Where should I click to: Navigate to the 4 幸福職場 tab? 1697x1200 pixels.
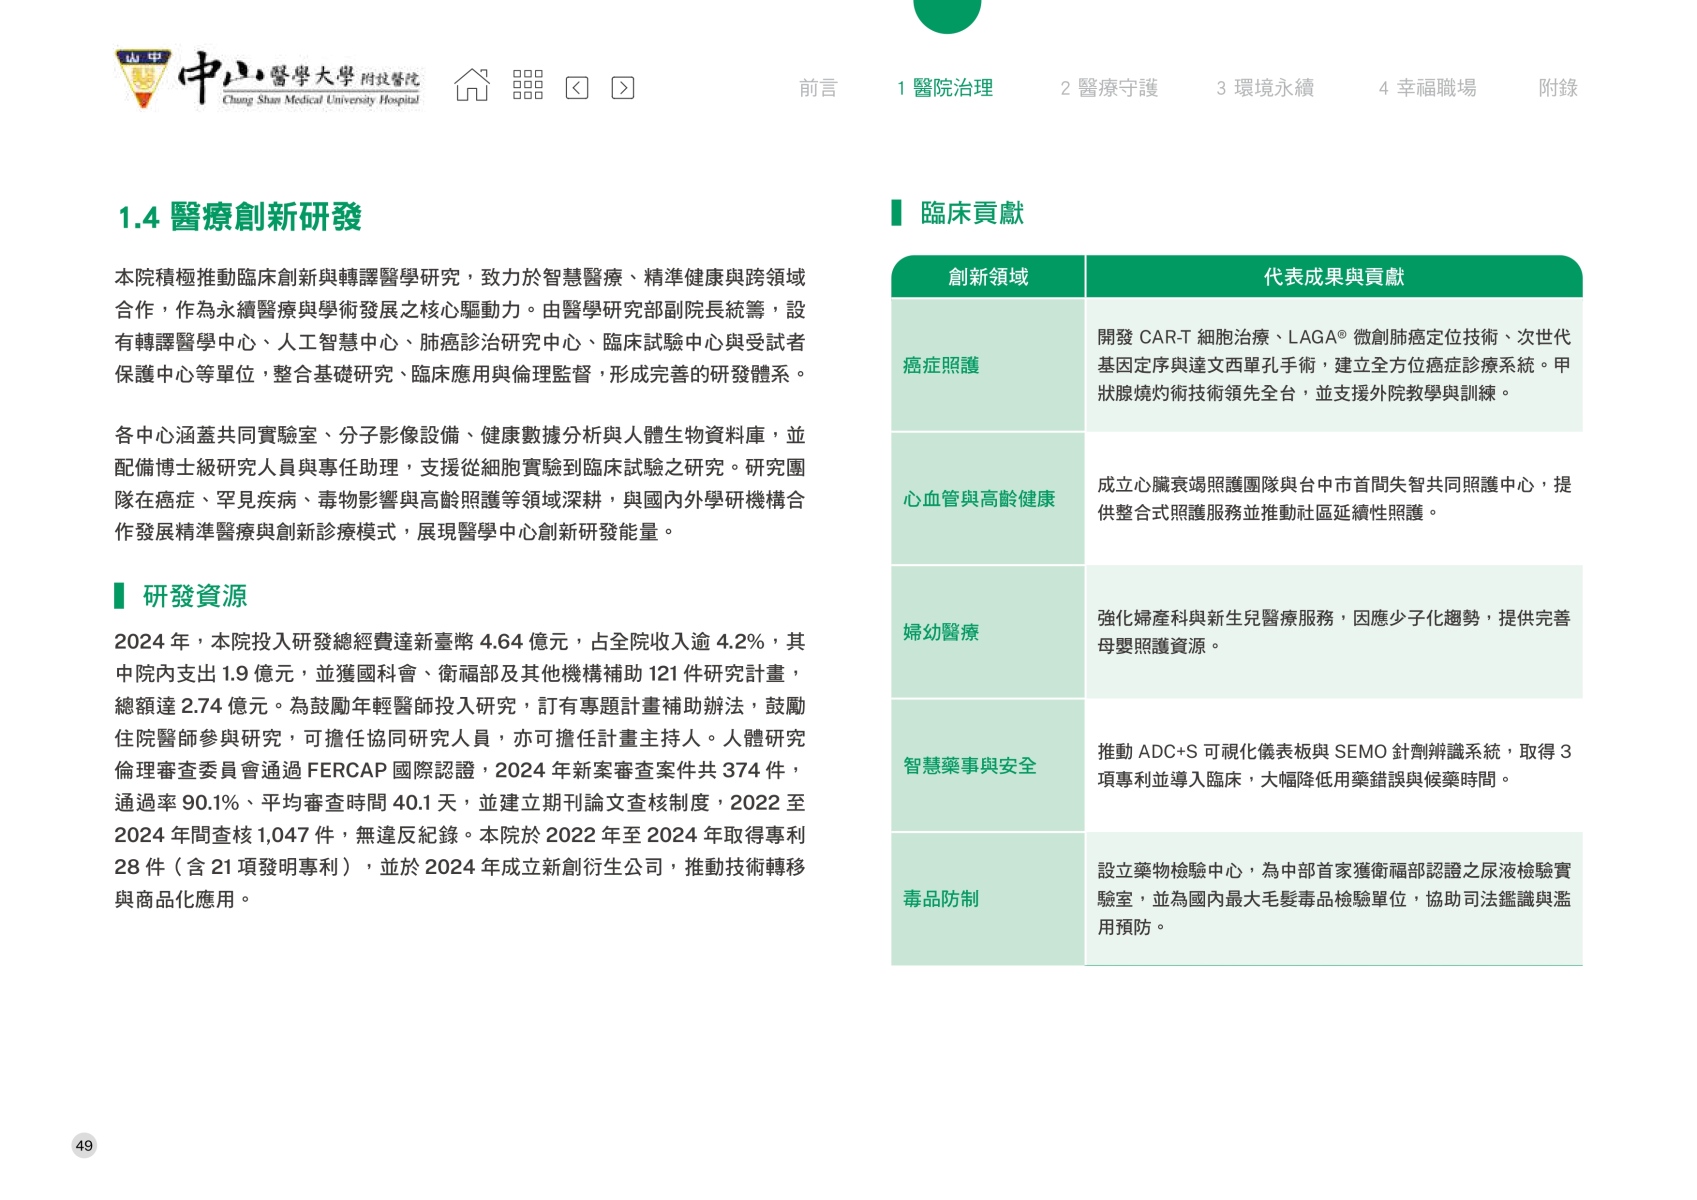point(1426,88)
